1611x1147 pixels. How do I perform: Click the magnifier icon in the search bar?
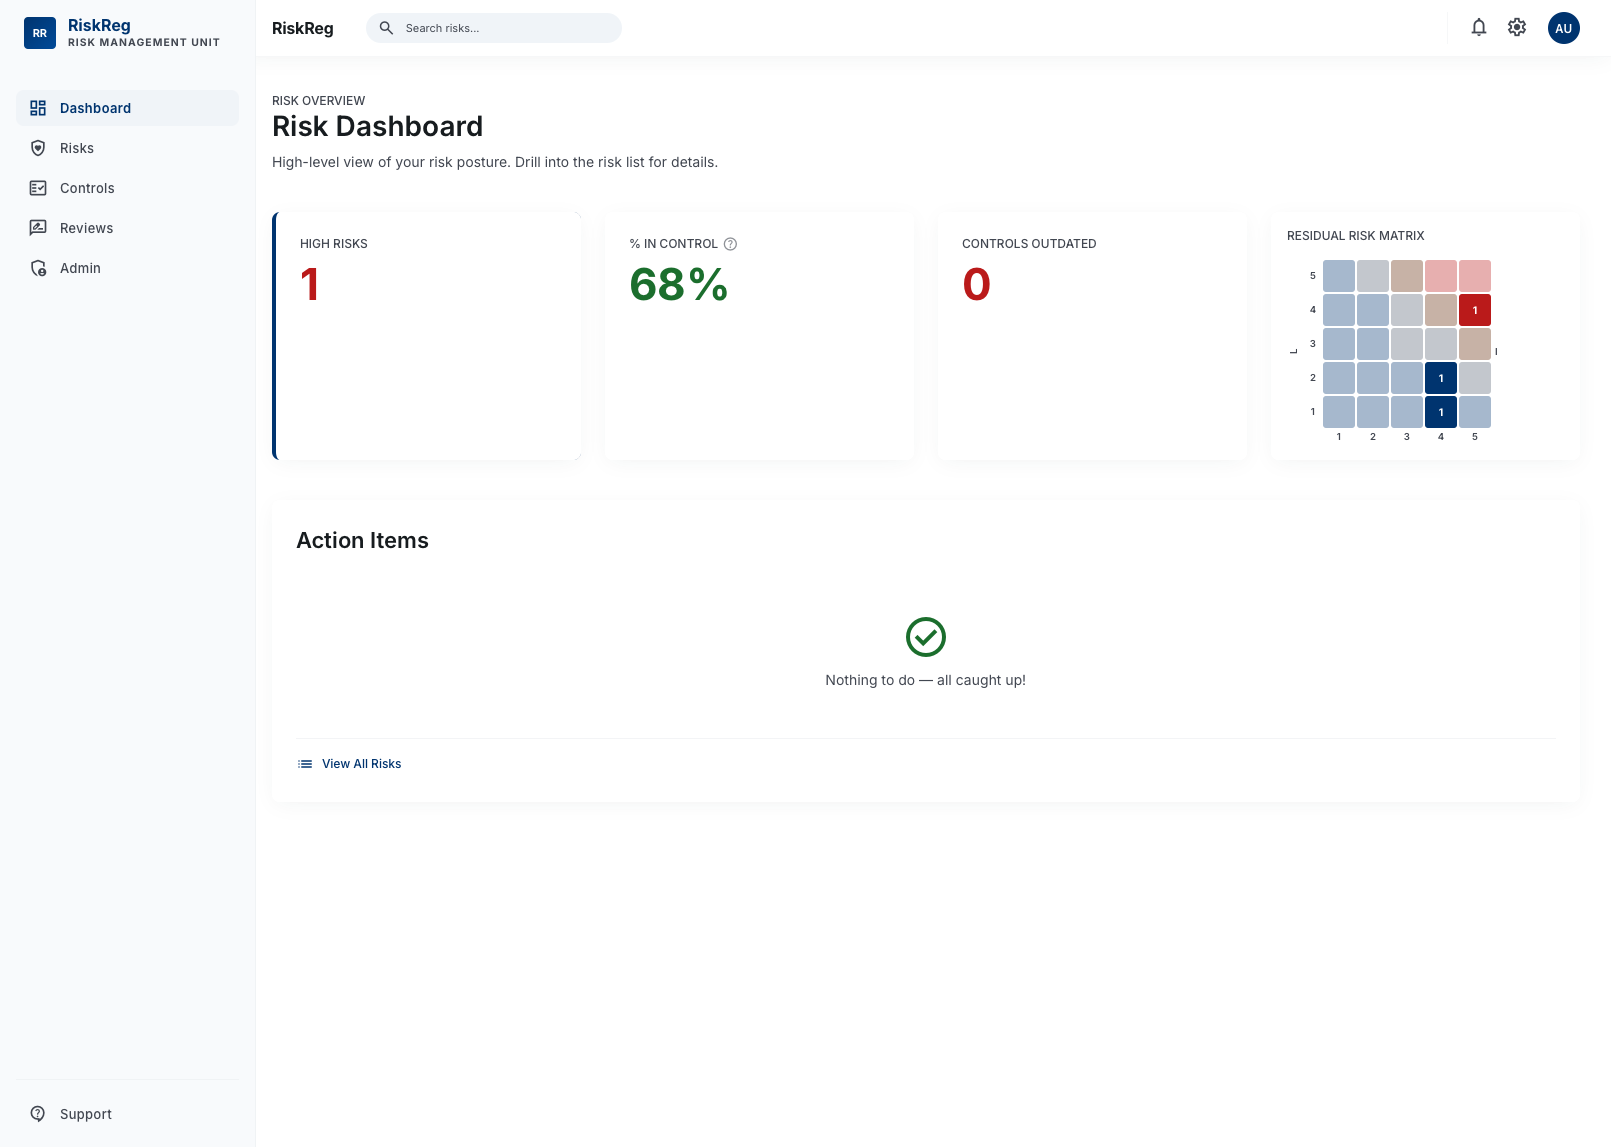click(x=385, y=28)
